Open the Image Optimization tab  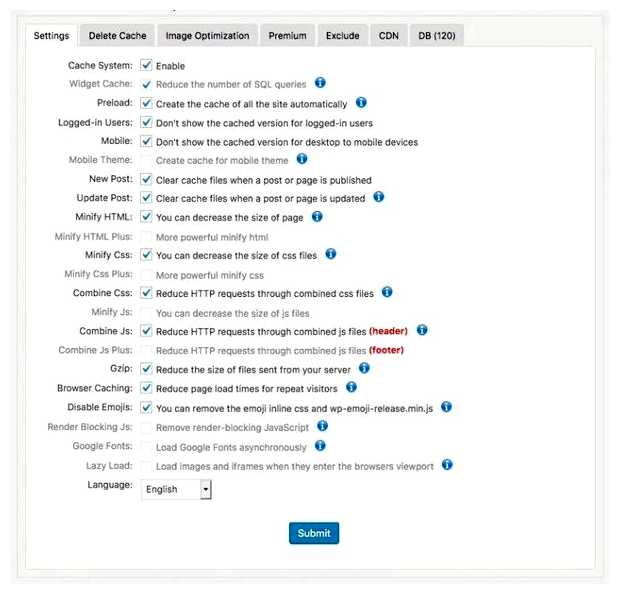[x=207, y=36]
